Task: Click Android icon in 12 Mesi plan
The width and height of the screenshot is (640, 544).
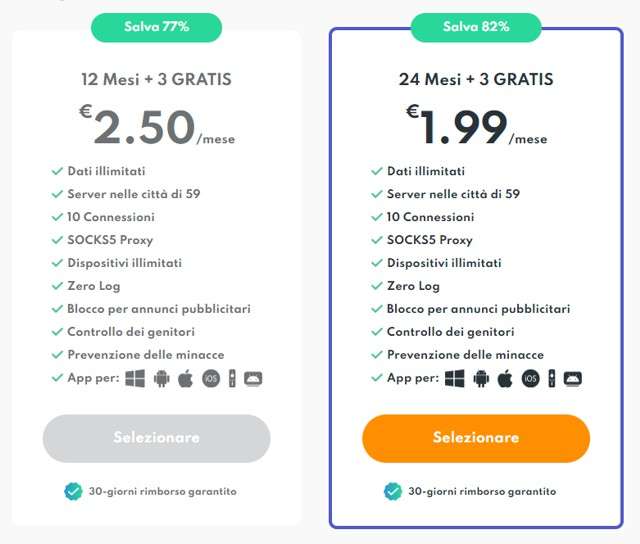Action: click(162, 378)
